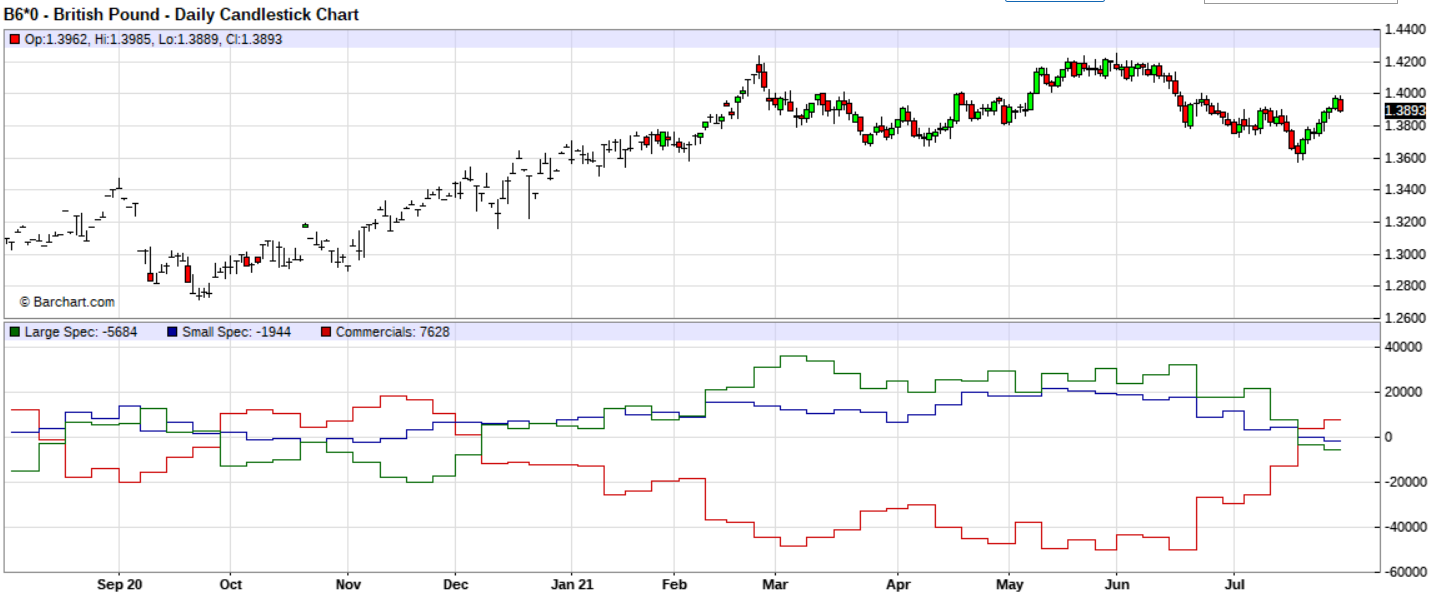Click the 'Oct' date axis label
This screenshot has width=1434, height=607.
tap(231, 585)
